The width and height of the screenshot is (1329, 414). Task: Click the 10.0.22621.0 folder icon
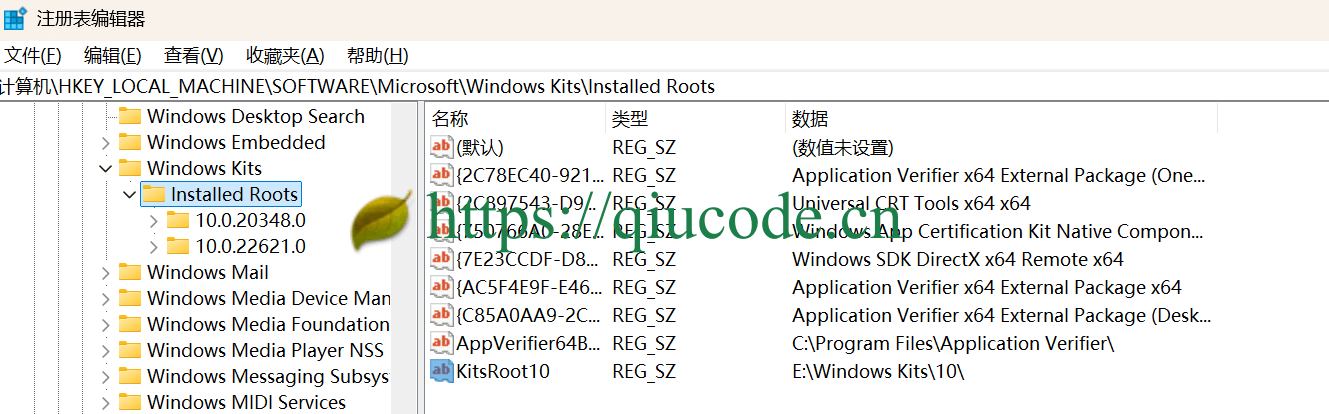click(178, 246)
